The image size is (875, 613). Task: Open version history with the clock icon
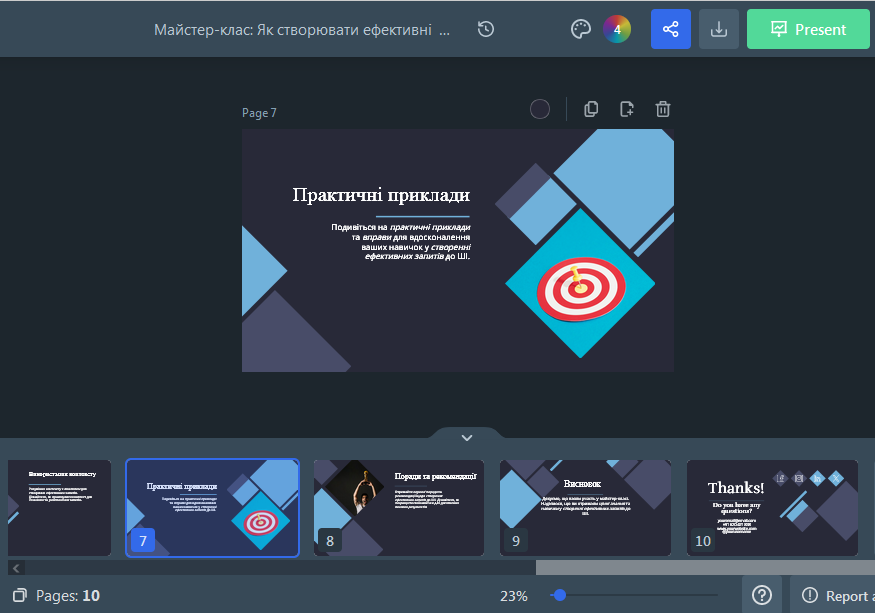tap(486, 29)
